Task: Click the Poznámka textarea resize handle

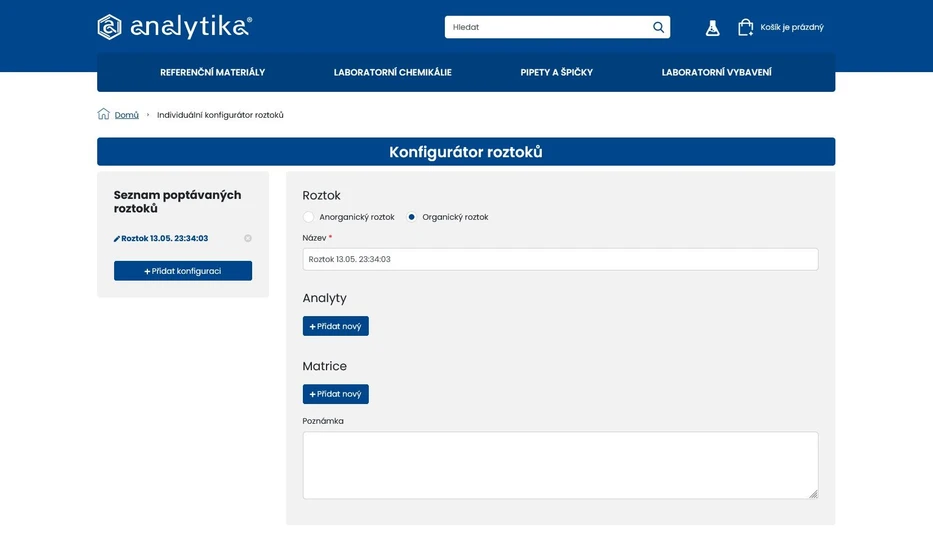Action: pos(813,494)
